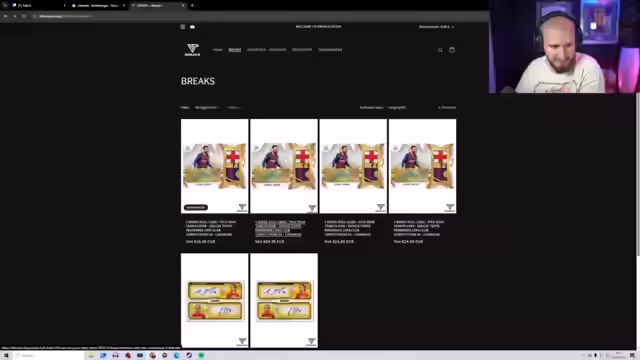Expand the availability filter dropdown

click(x=207, y=108)
